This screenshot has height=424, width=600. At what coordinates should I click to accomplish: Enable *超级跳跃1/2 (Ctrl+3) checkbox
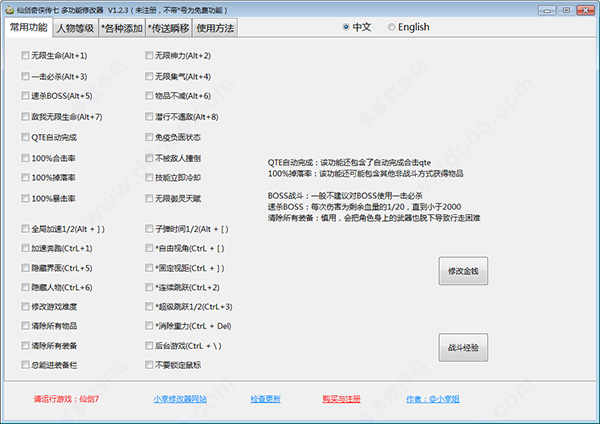(149, 307)
